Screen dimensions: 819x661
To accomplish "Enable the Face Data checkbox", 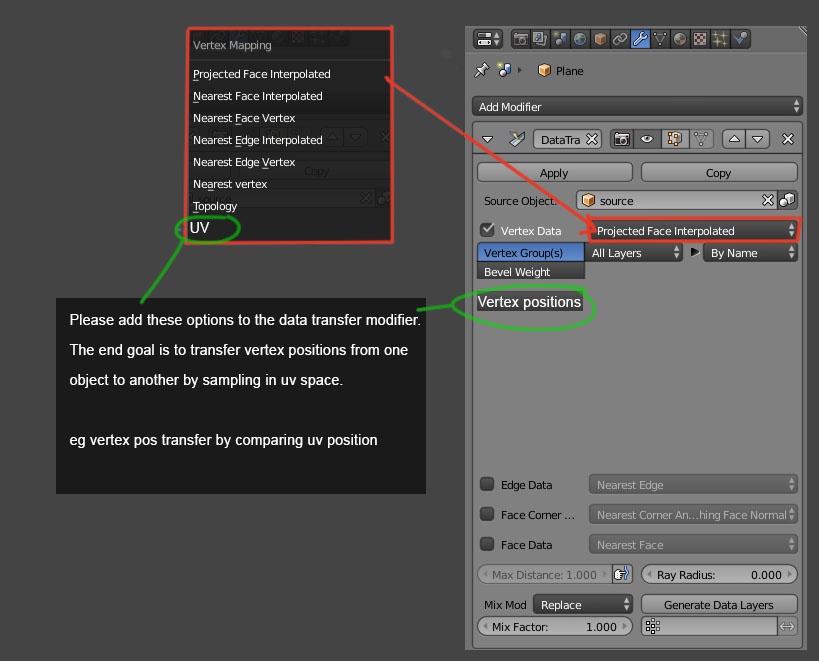I will point(487,544).
